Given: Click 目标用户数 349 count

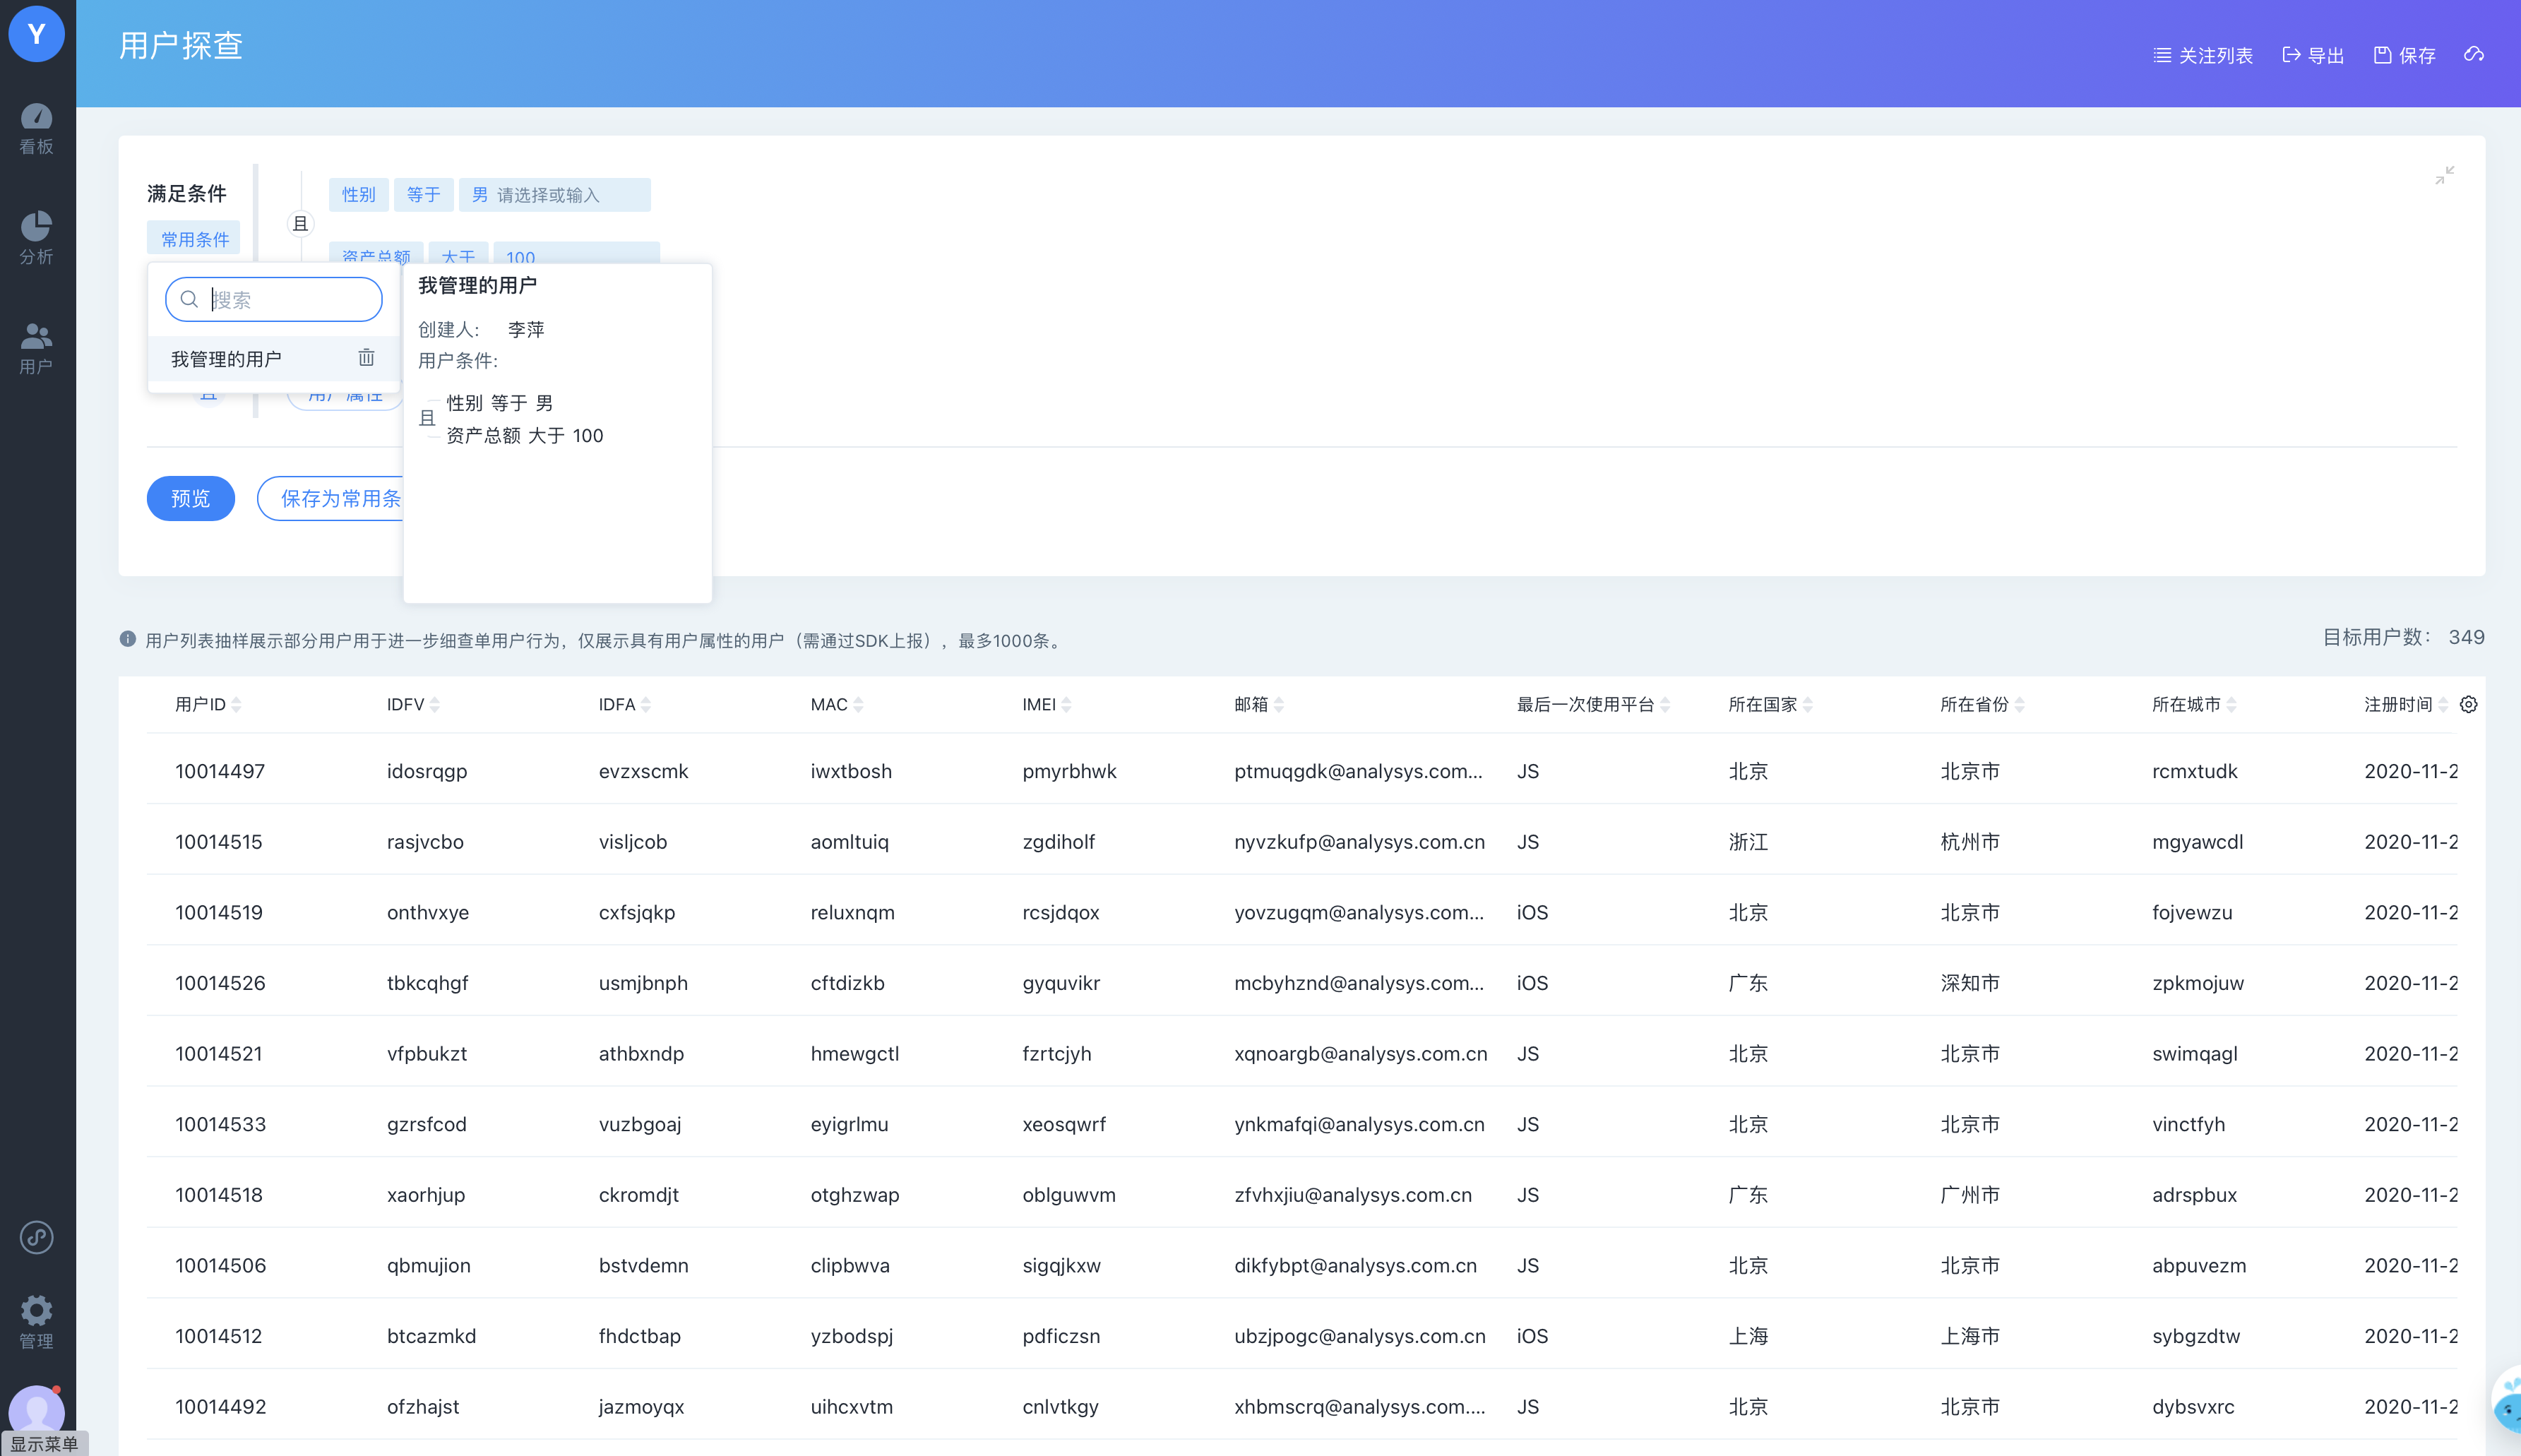Looking at the screenshot, I should pyautogui.click(x=2403, y=637).
